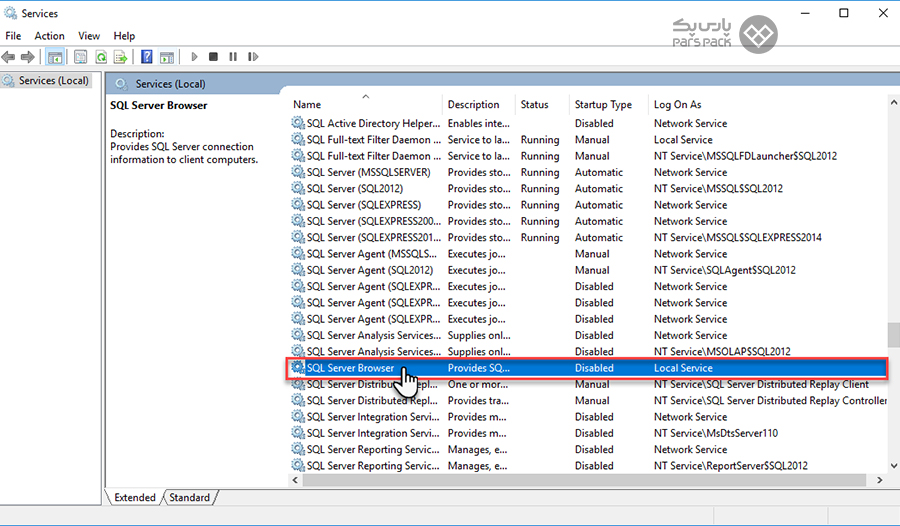Click gear icon of SQL Server (SQL2012)
This screenshot has height=526, width=900.
pos(298,188)
